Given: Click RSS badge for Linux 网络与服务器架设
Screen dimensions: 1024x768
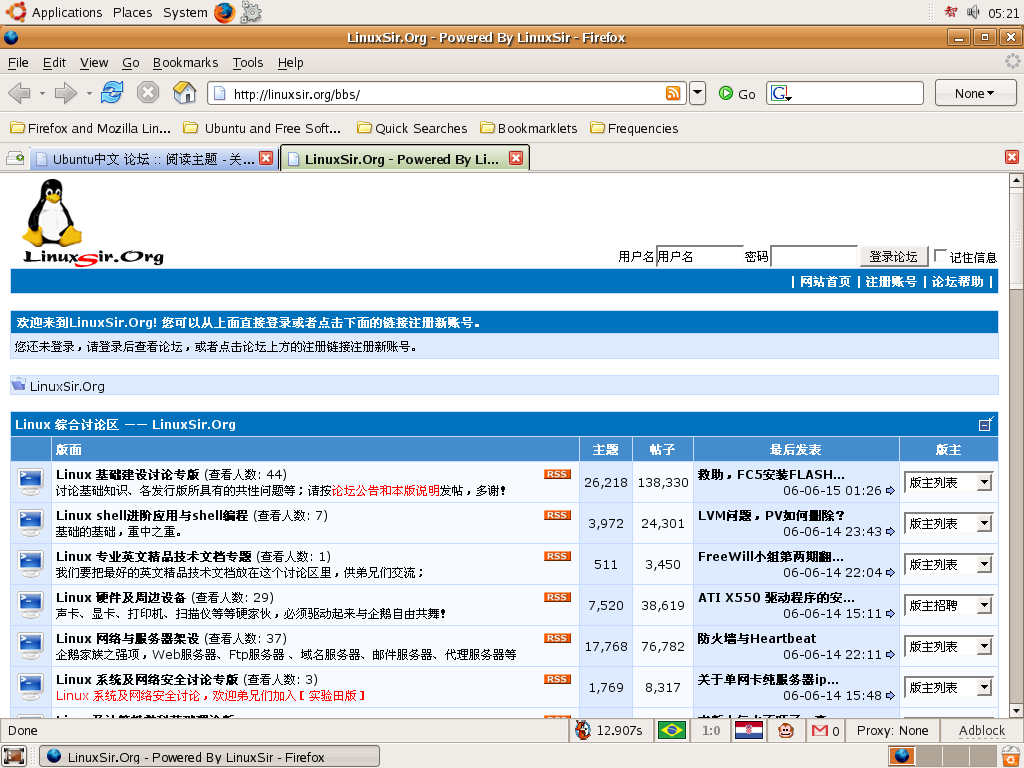Looking at the screenshot, I should click(557, 638).
